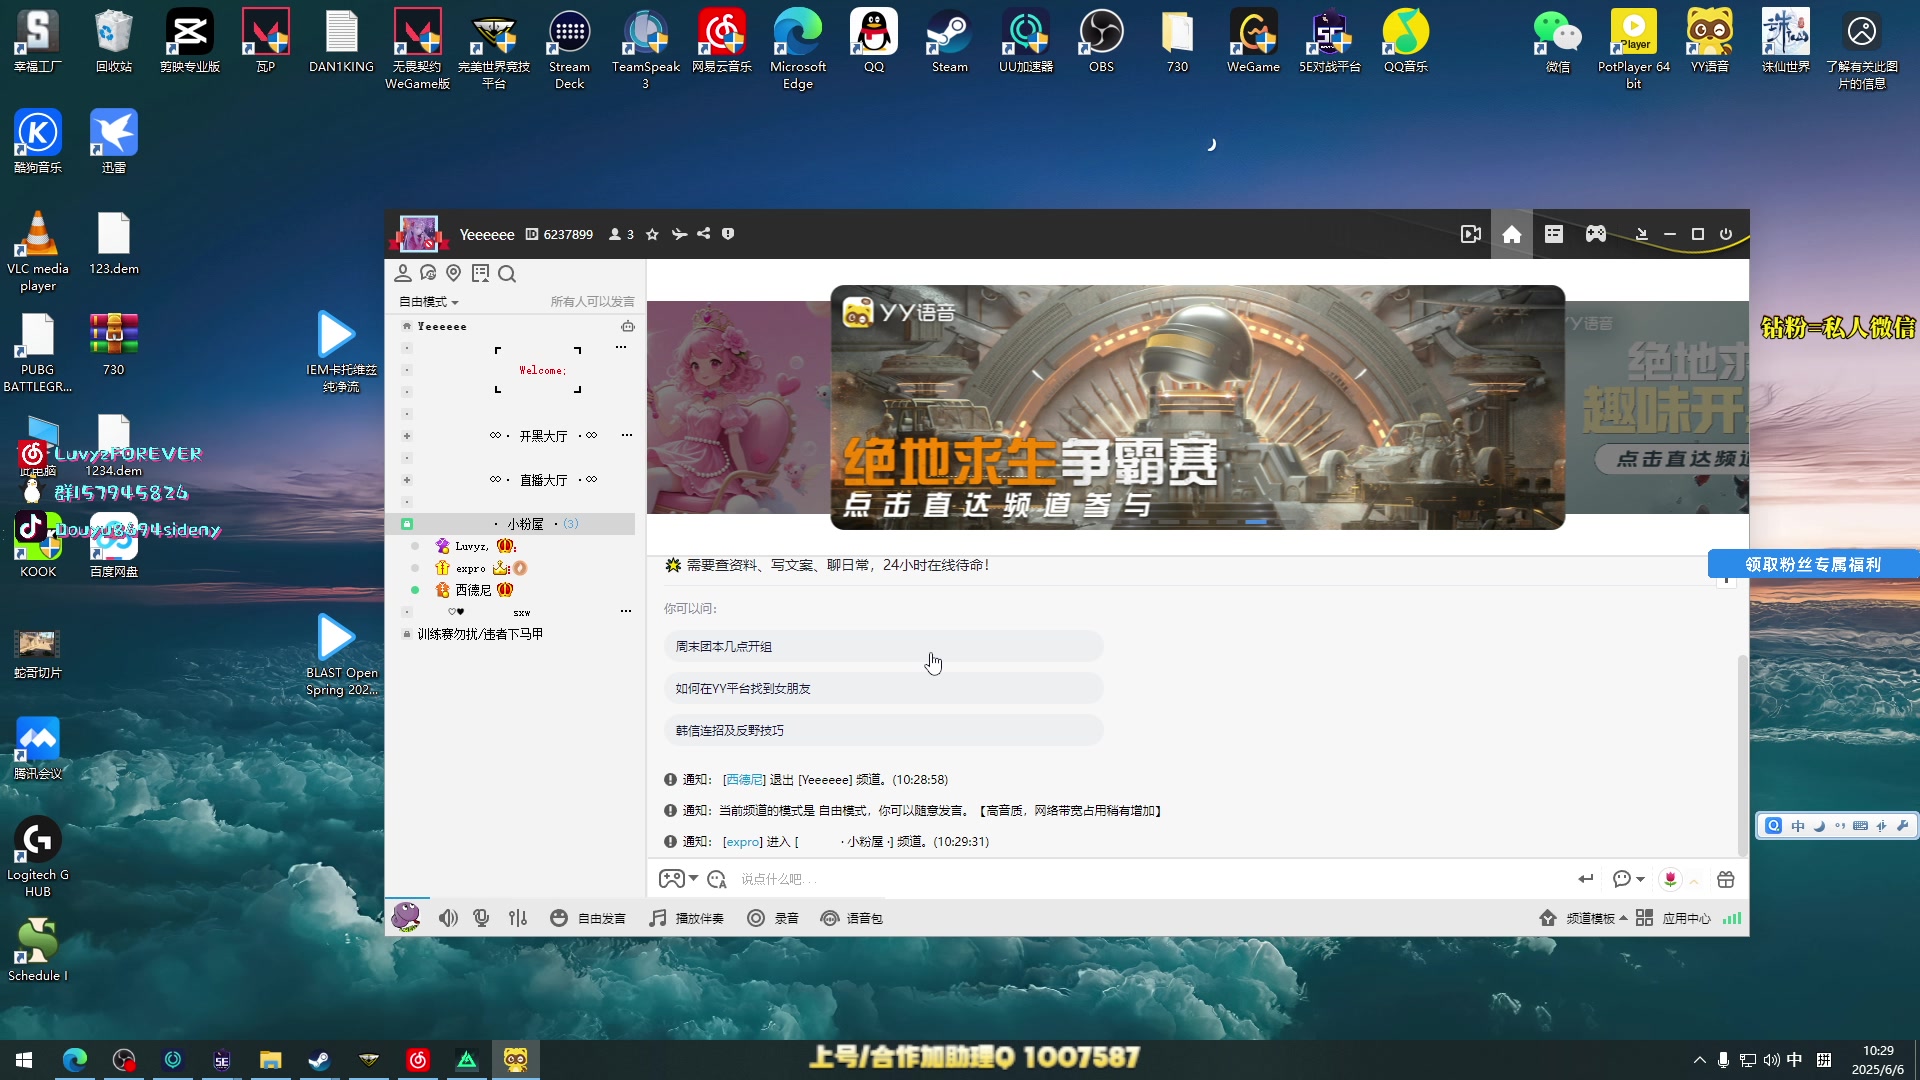Screen dimensions: 1920x1080
Task: Click the mini-window icon in title bar
Action: (x=1641, y=234)
